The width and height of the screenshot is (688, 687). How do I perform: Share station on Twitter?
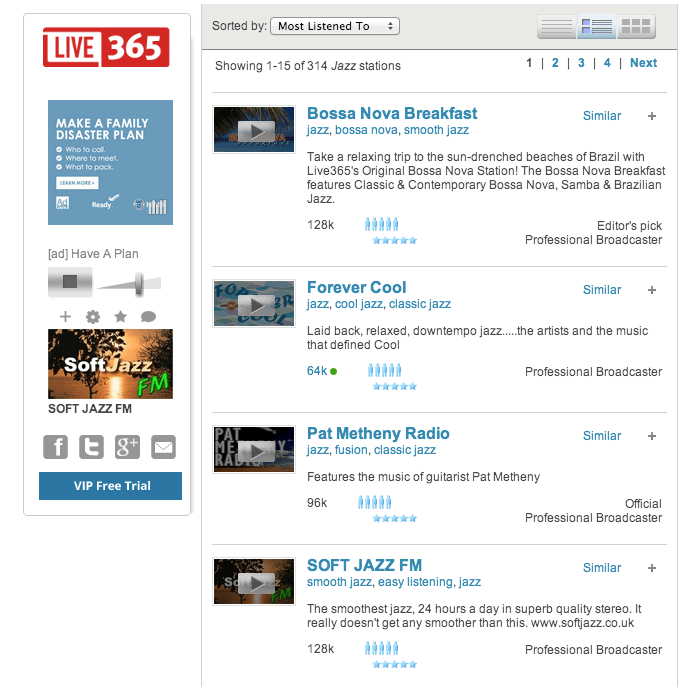coord(91,447)
